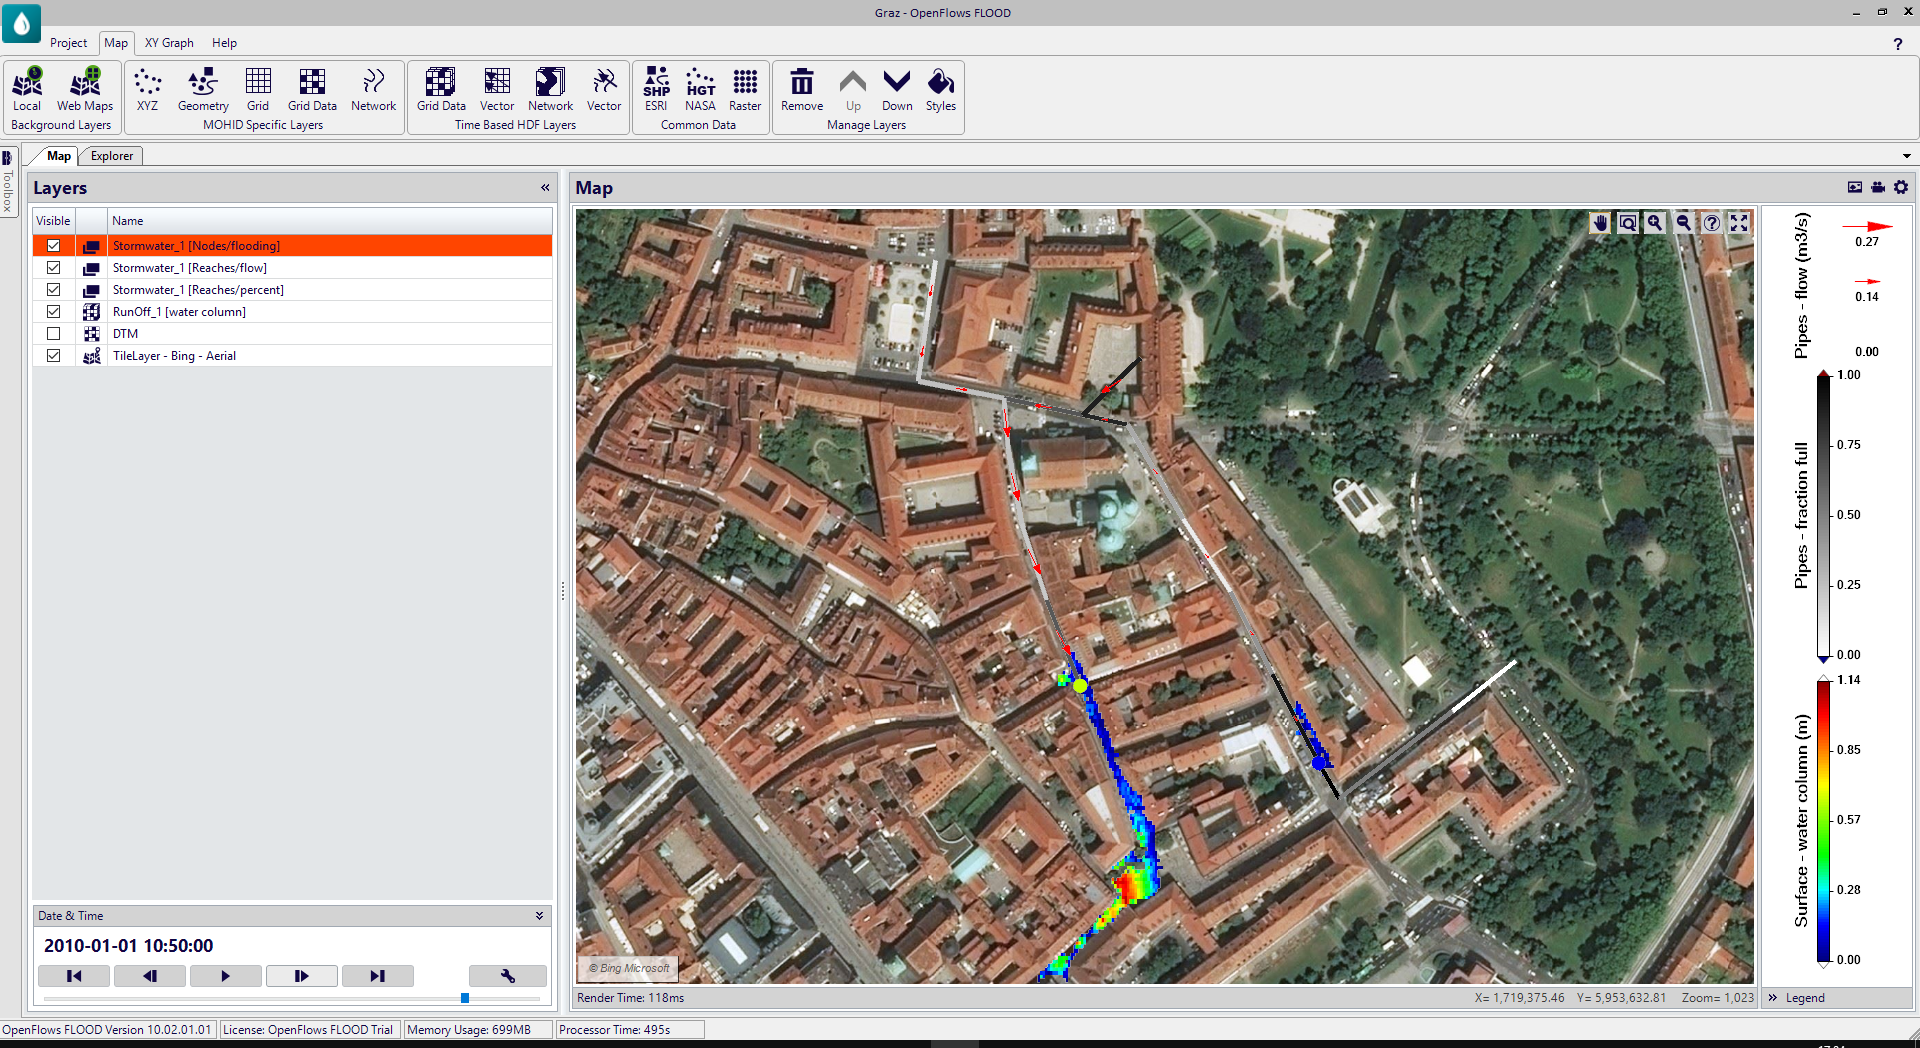Zoom out on the map

(1684, 223)
